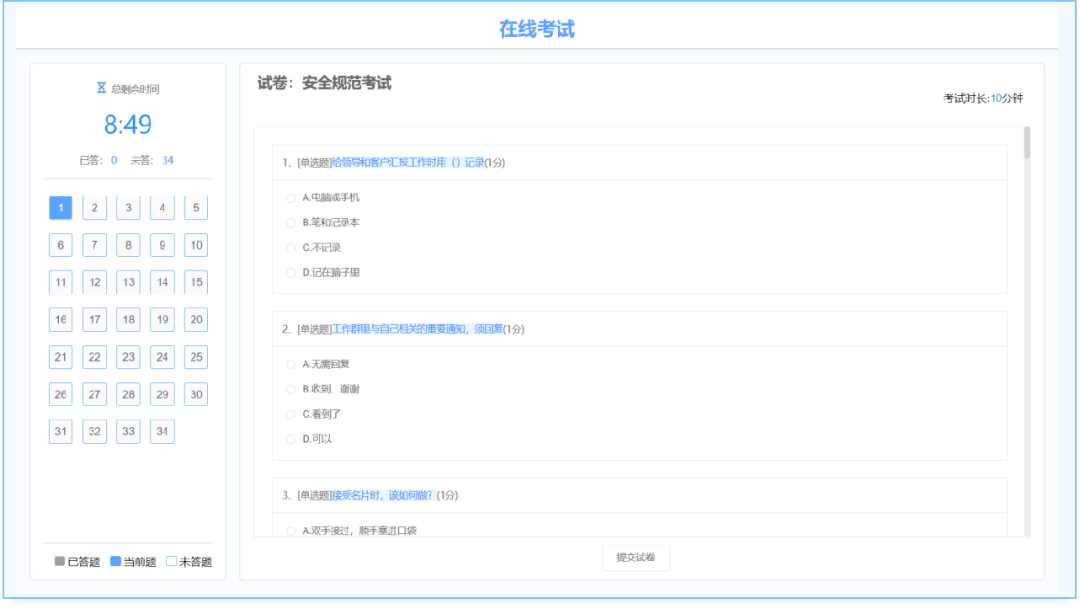This screenshot has width=1080, height=614.
Task: Click the 关答 unanswered count 34
Action: tap(167, 159)
